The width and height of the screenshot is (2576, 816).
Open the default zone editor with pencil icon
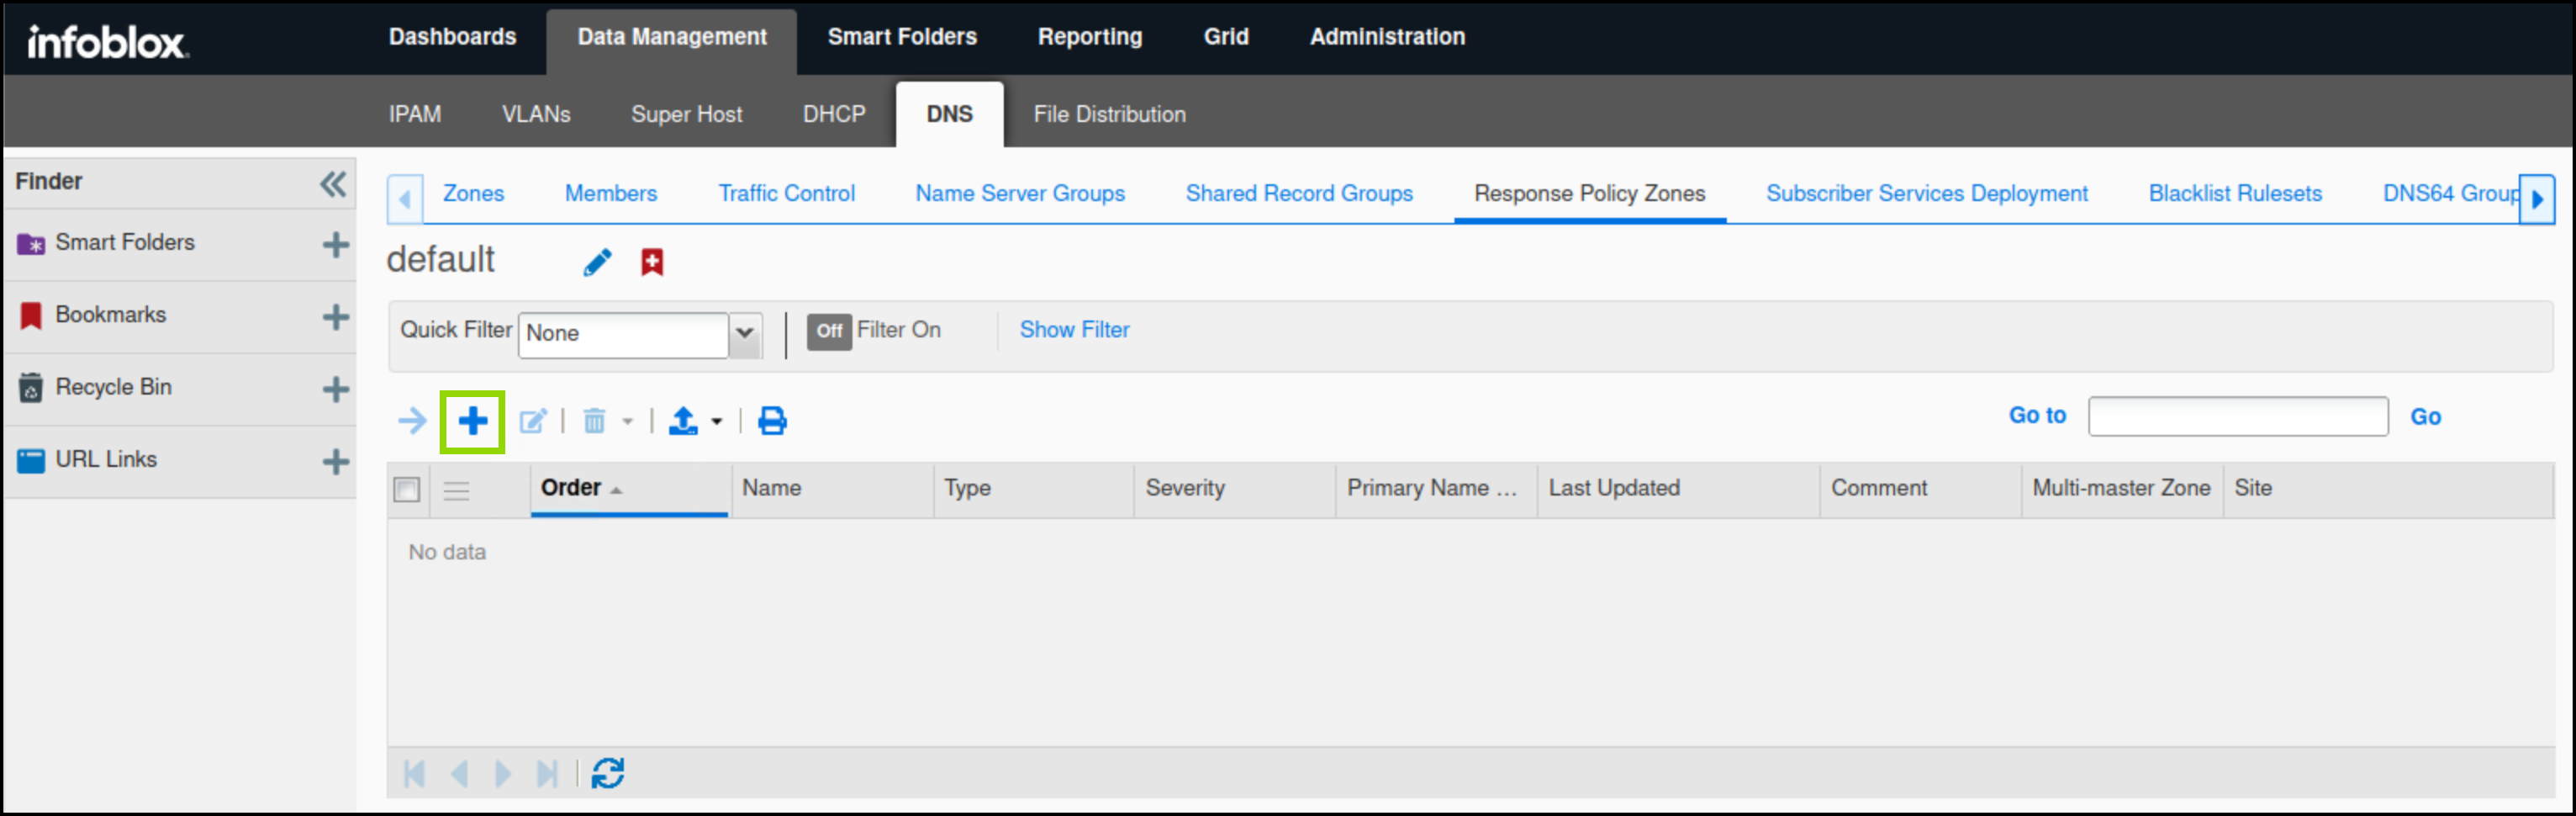[597, 262]
